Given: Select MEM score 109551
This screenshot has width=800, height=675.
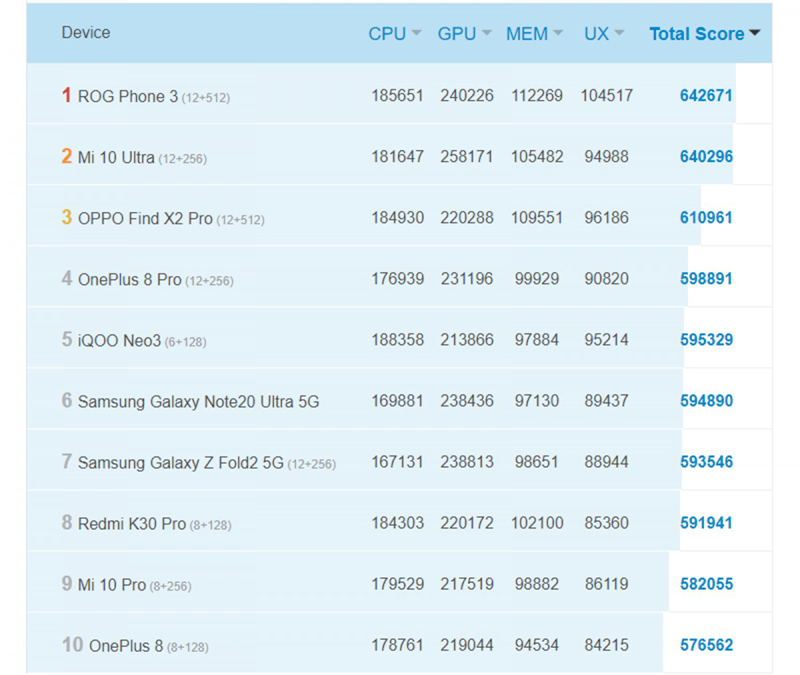Looking at the screenshot, I should (x=537, y=218).
